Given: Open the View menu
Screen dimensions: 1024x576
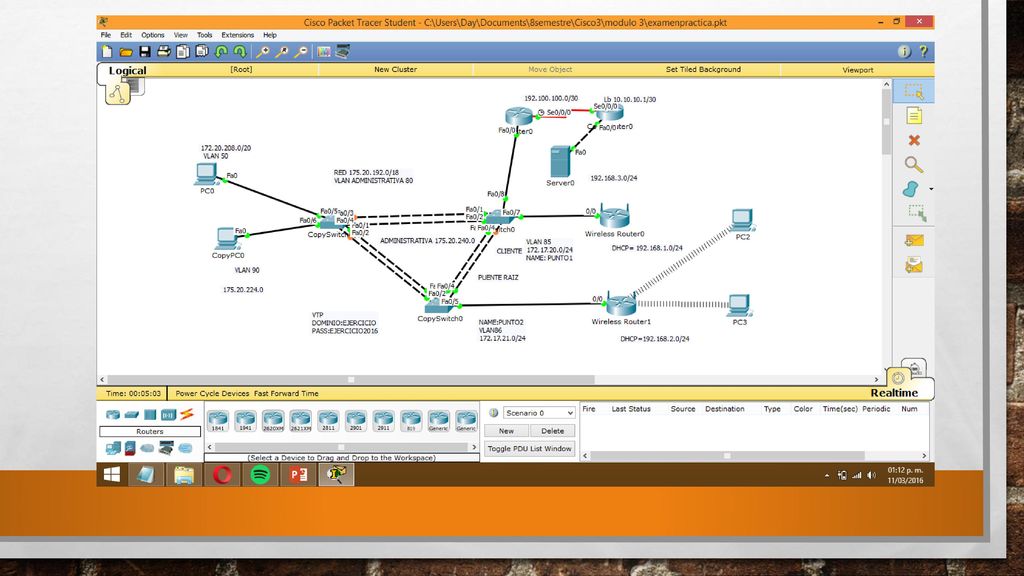Looking at the screenshot, I should pos(181,35).
